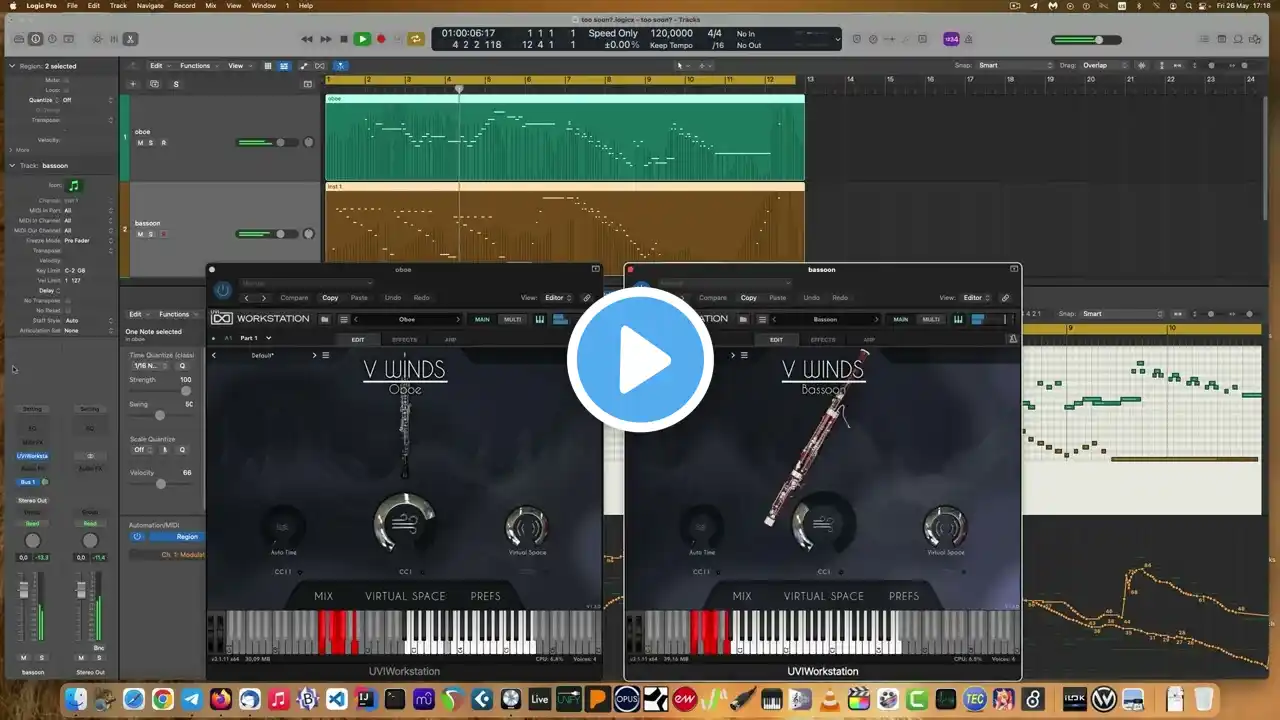Open the Mix menu
The width and height of the screenshot is (1280, 720).
pyautogui.click(x=211, y=5)
